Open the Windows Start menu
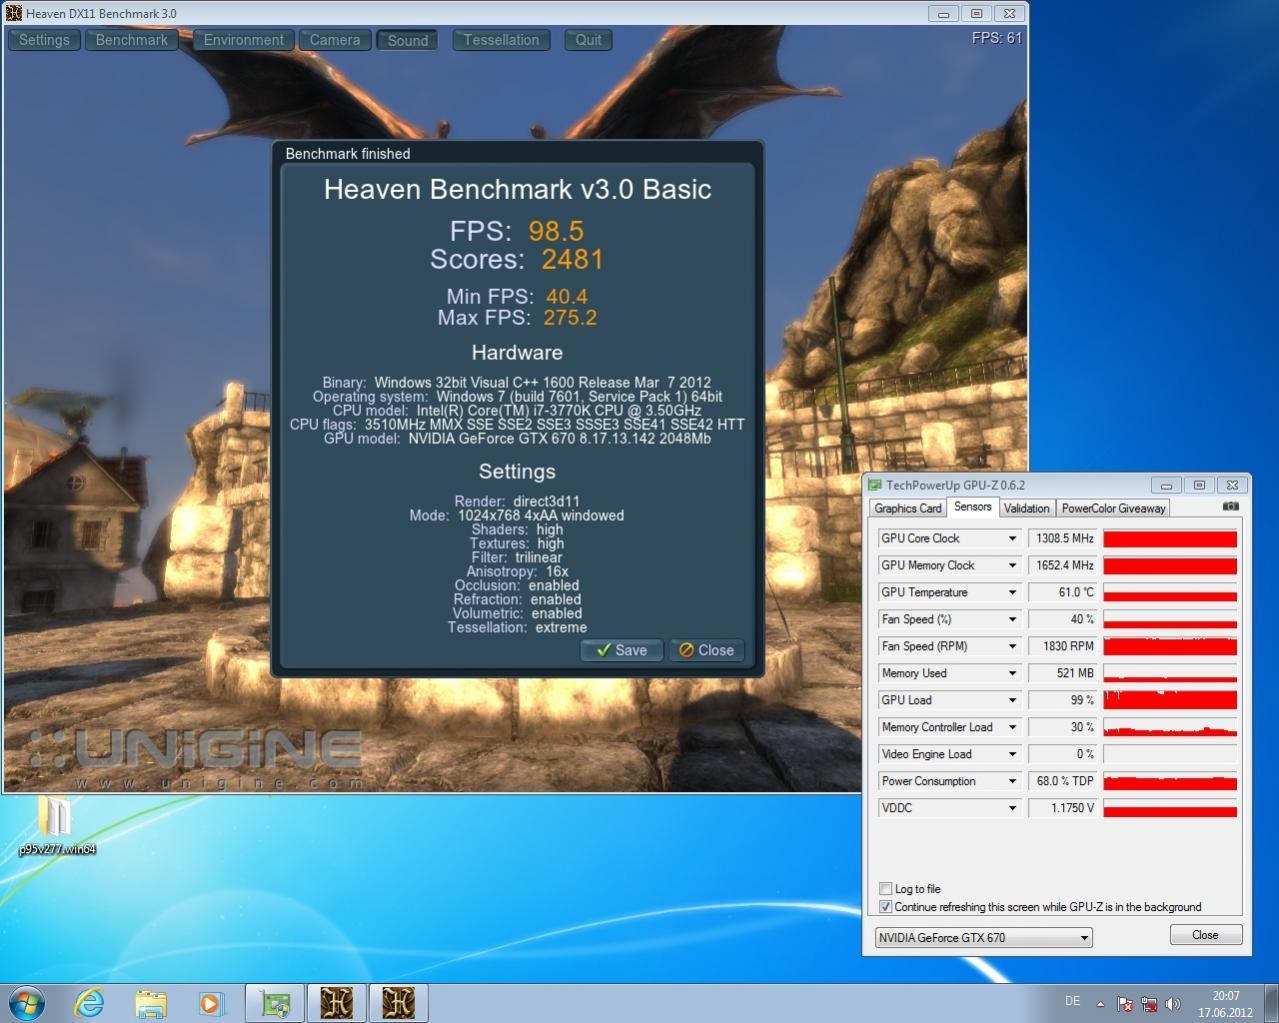Image resolution: width=1279 pixels, height=1023 pixels. 26,1003
